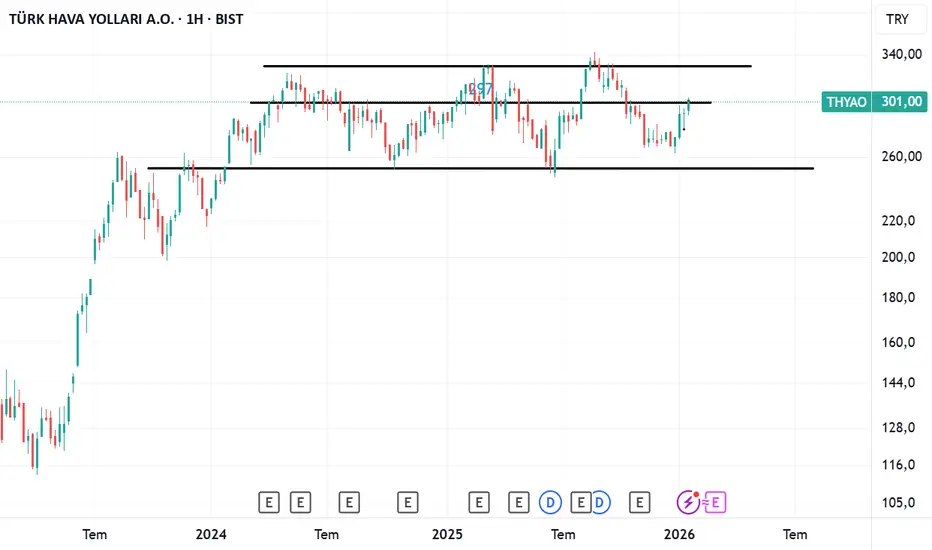Click the 2024 label on the time axis
Screen dimensions: 932x550
[x=211, y=534]
